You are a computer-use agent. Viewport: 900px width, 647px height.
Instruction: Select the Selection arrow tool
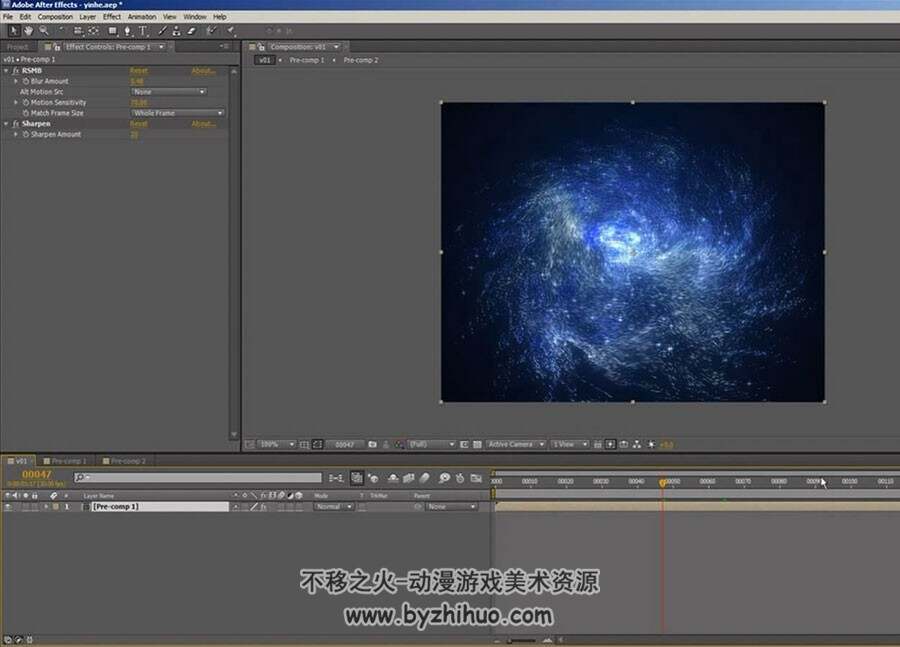pyautogui.click(x=14, y=30)
